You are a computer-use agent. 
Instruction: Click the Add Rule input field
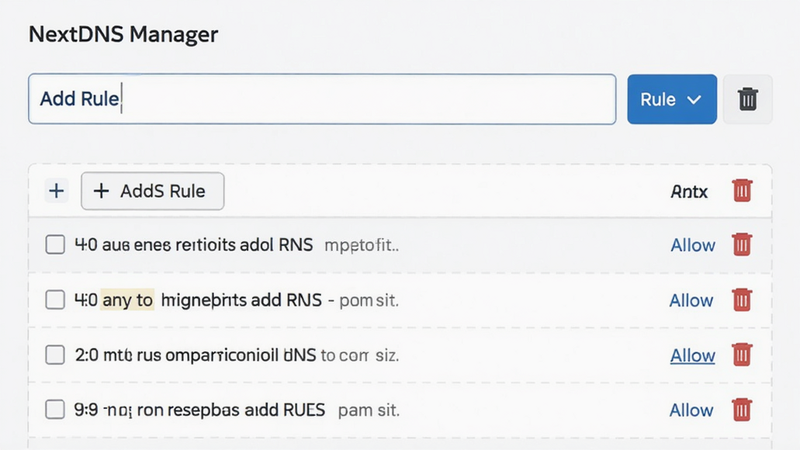[322, 99]
